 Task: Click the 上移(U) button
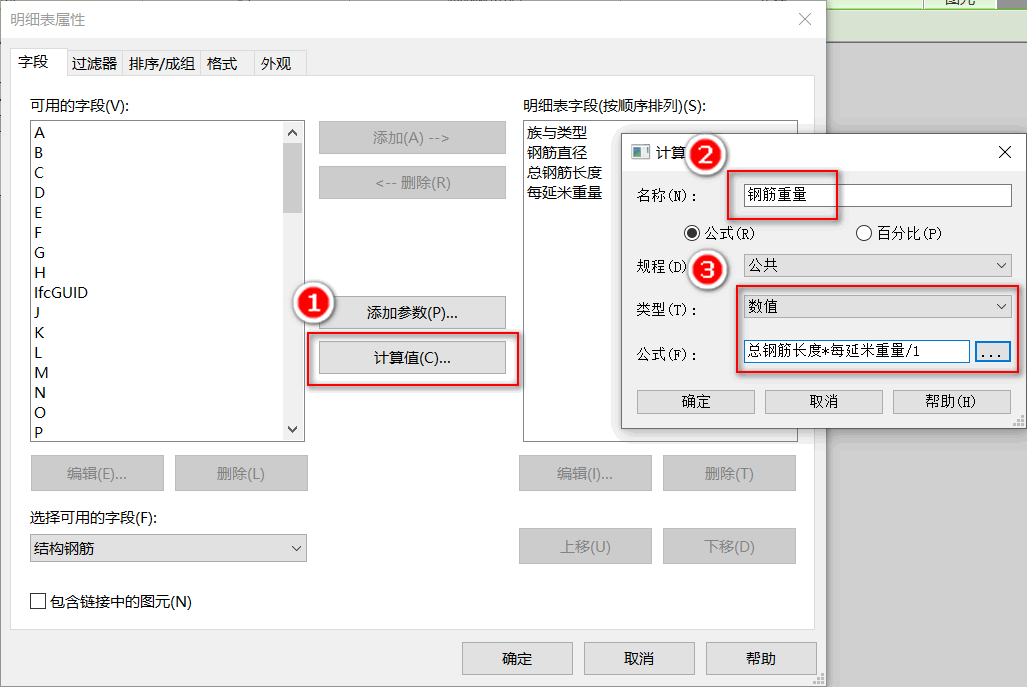tap(585, 546)
